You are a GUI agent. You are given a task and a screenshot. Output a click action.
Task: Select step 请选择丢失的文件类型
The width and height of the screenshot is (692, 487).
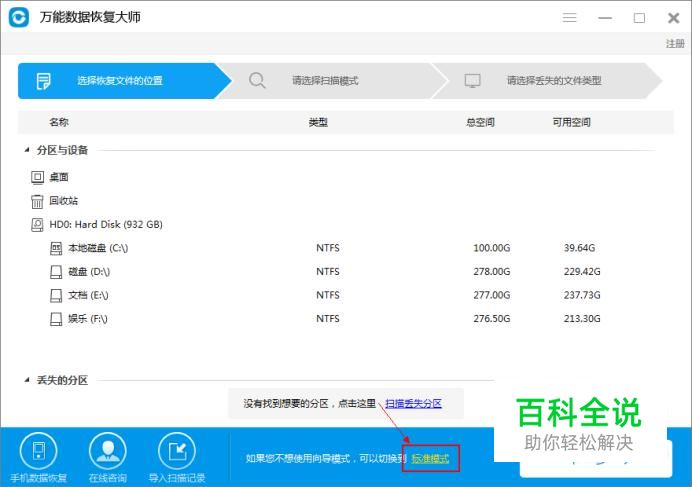click(549, 81)
